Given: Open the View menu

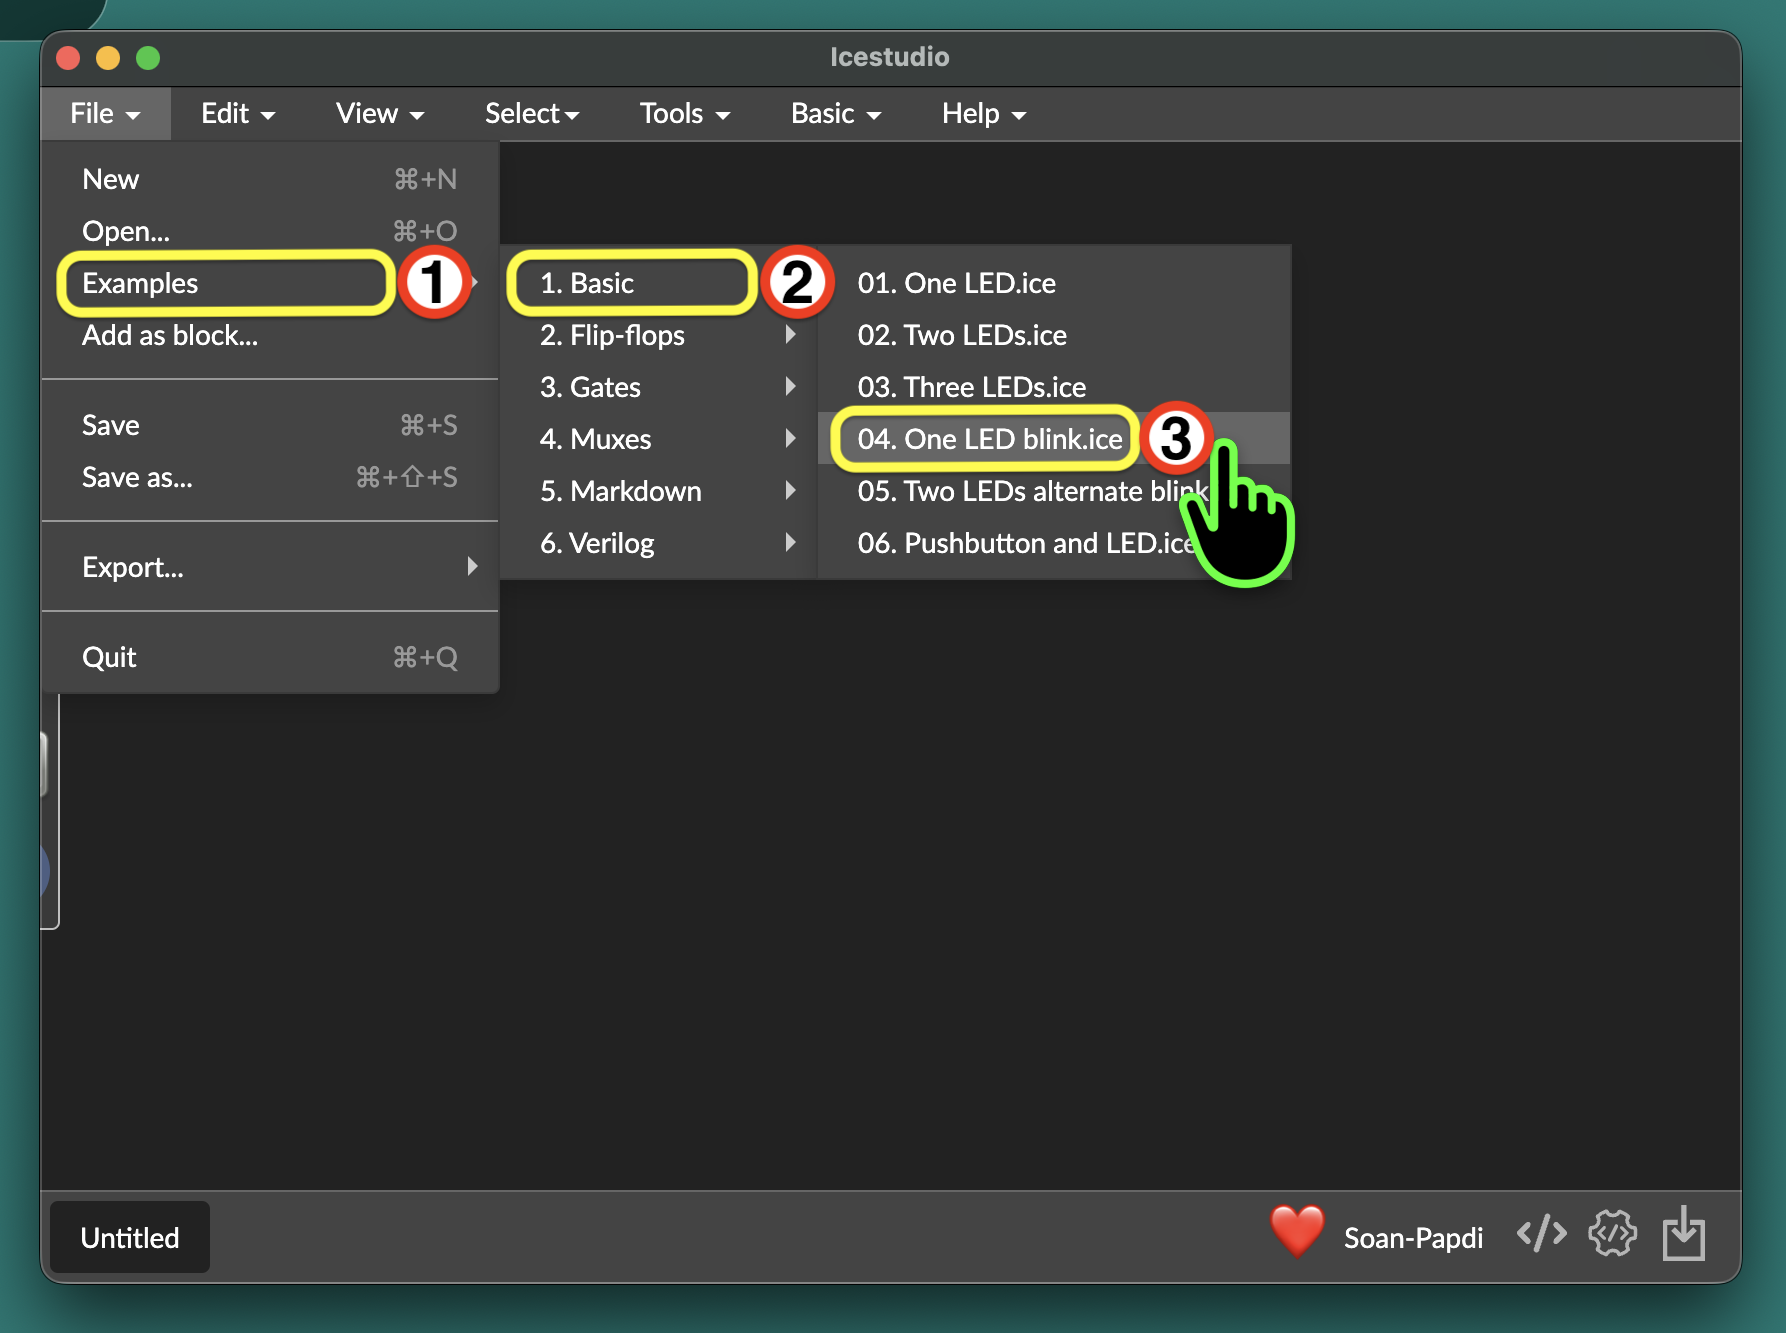Looking at the screenshot, I should [380, 114].
